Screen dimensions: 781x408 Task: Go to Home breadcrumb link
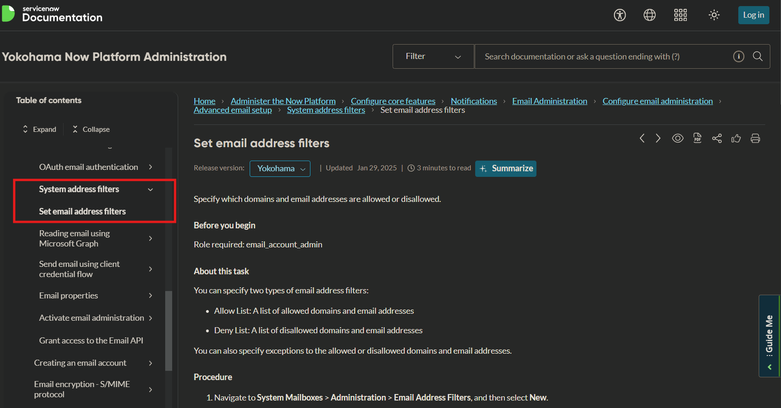(x=204, y=101)
